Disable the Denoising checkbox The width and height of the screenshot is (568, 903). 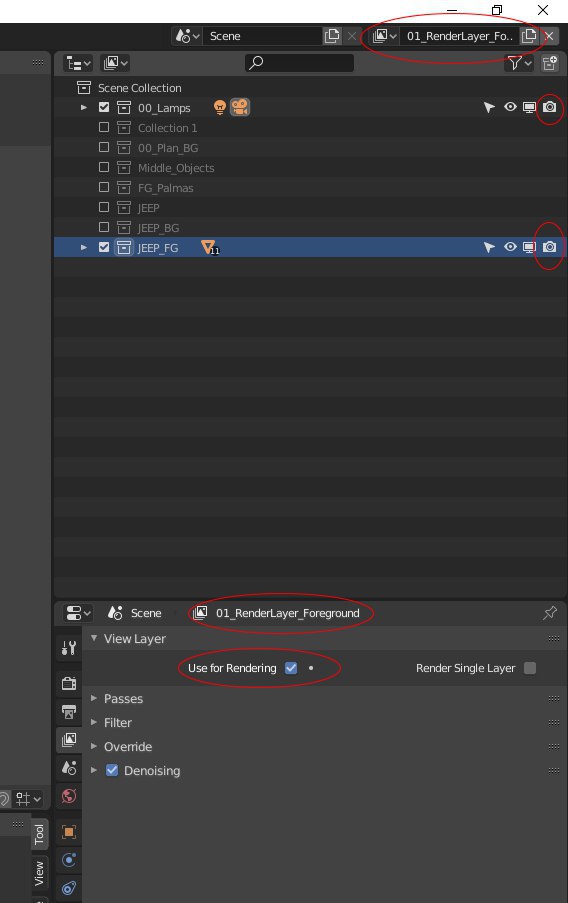(x=112, y=770)
